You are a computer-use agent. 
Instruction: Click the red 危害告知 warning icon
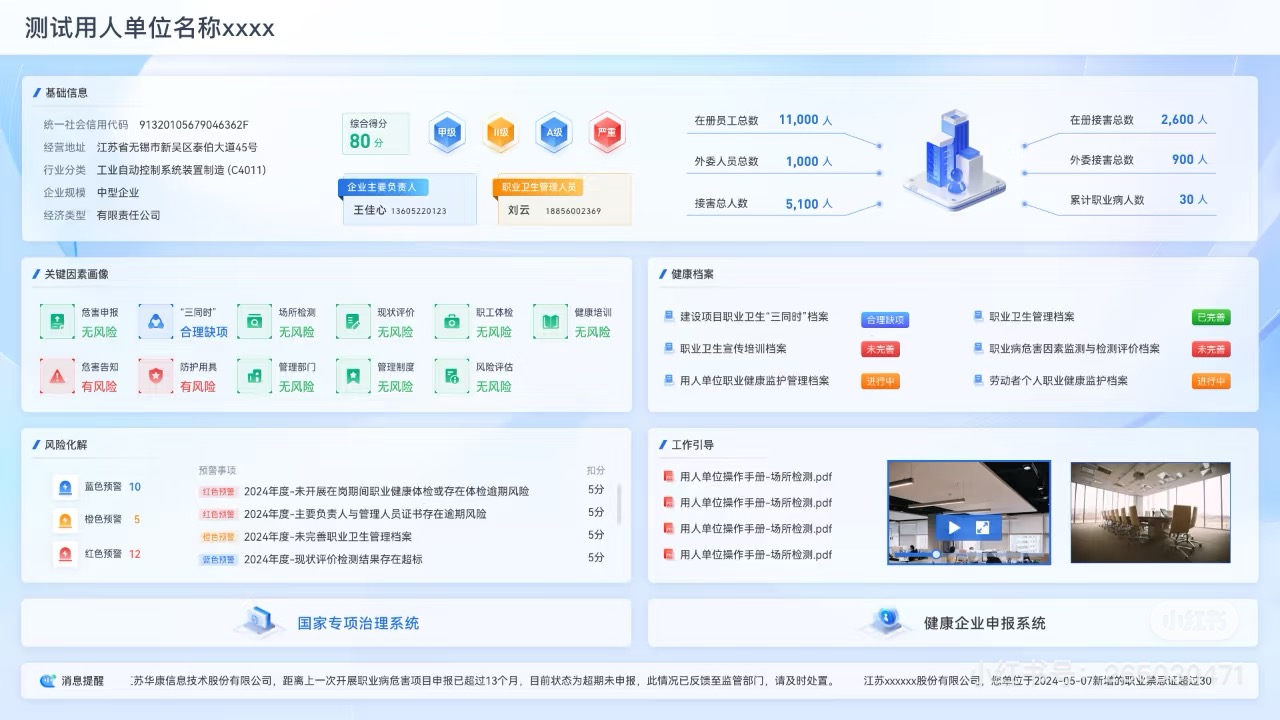[x=57, y=375]
